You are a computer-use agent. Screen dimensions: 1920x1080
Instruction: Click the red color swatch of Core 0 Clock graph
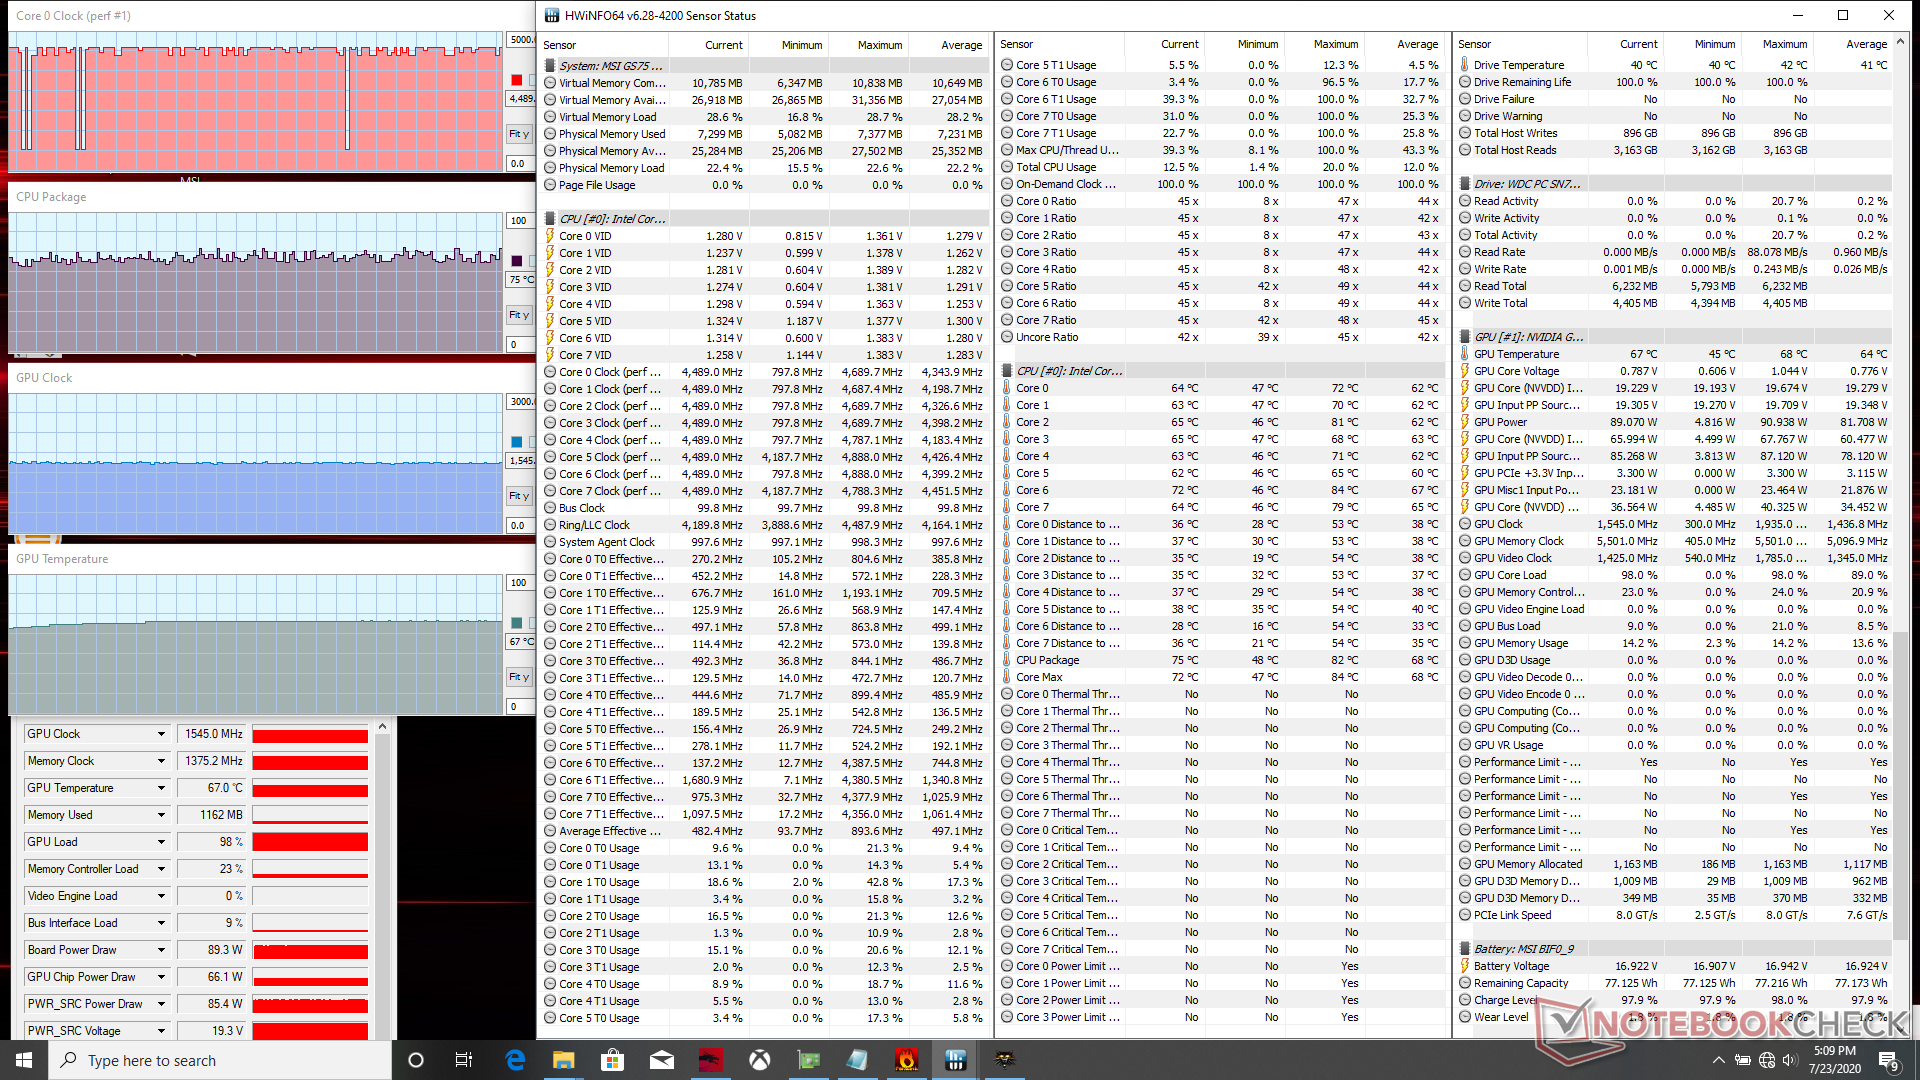(517, 80)
